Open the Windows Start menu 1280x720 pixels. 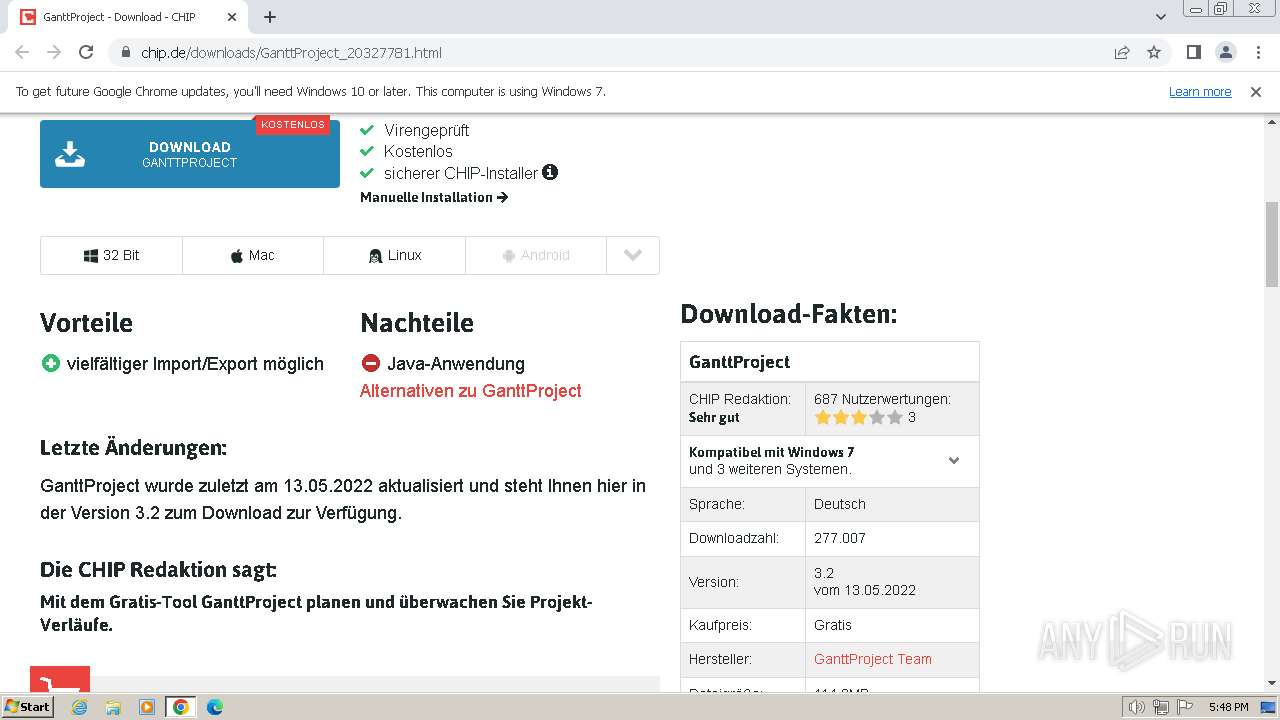tap(28, 707)
